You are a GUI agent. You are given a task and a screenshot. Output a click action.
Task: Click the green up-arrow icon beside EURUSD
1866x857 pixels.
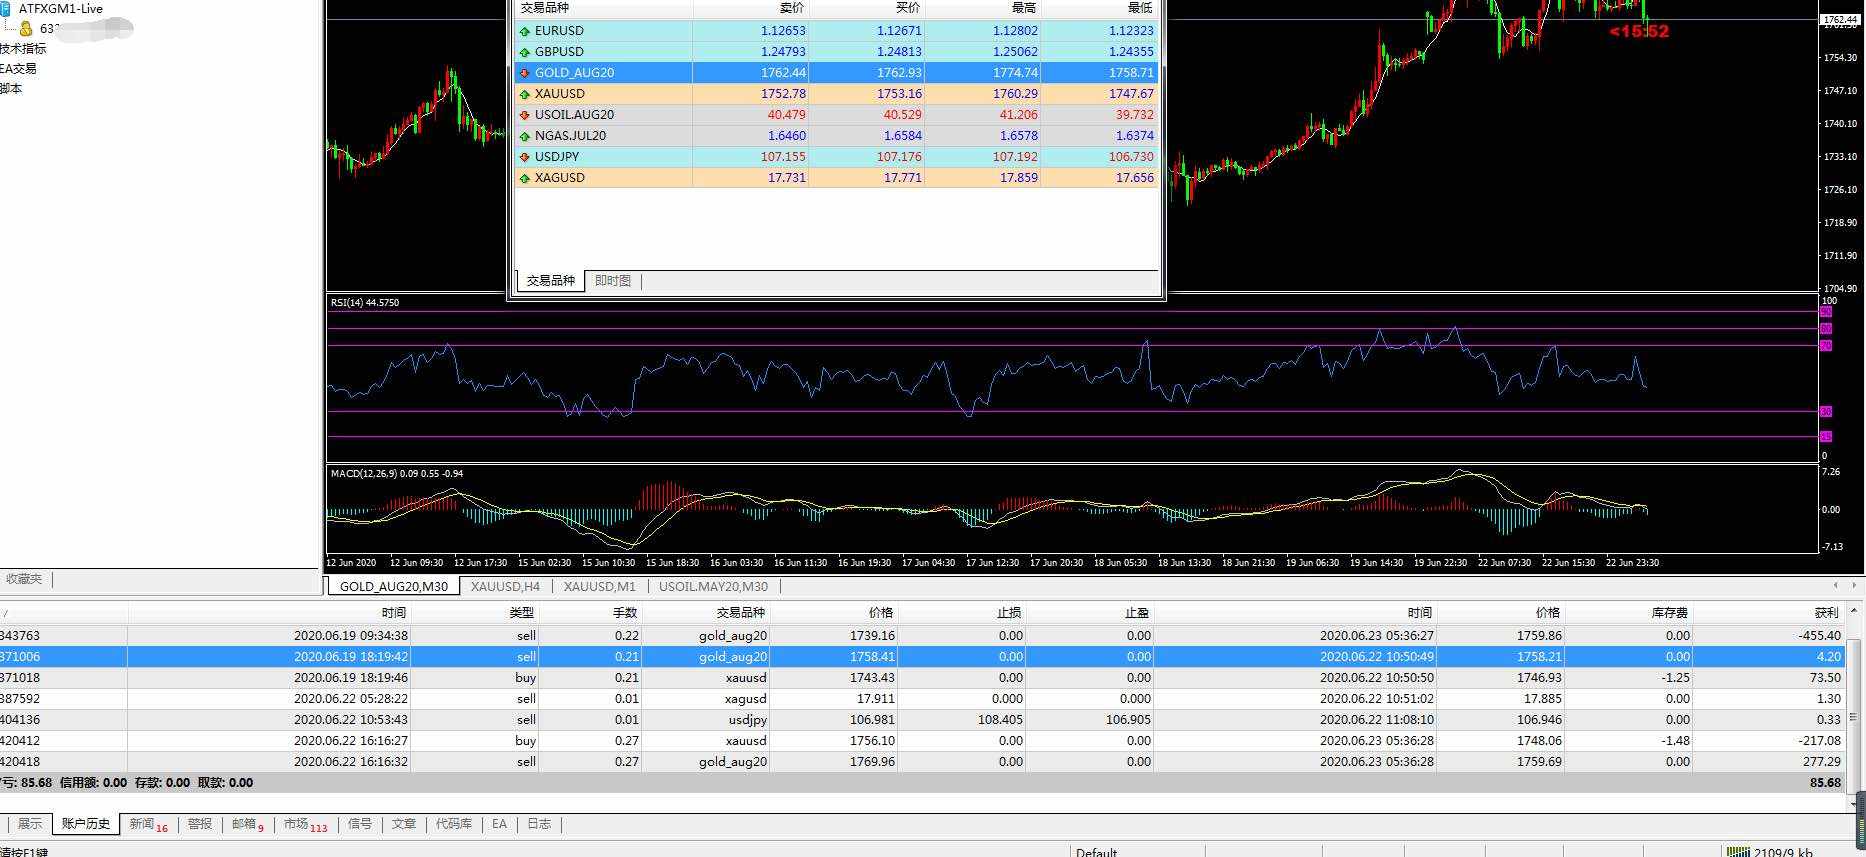pos(524,31)
